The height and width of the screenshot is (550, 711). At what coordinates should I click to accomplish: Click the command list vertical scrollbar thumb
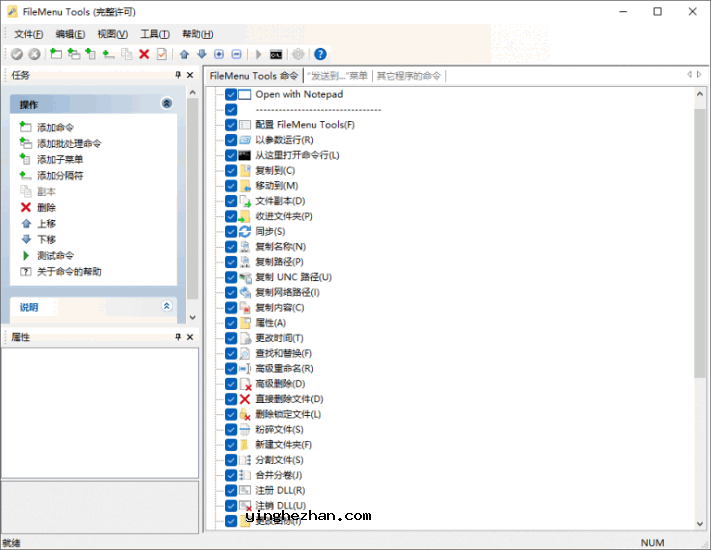(699, 243)
